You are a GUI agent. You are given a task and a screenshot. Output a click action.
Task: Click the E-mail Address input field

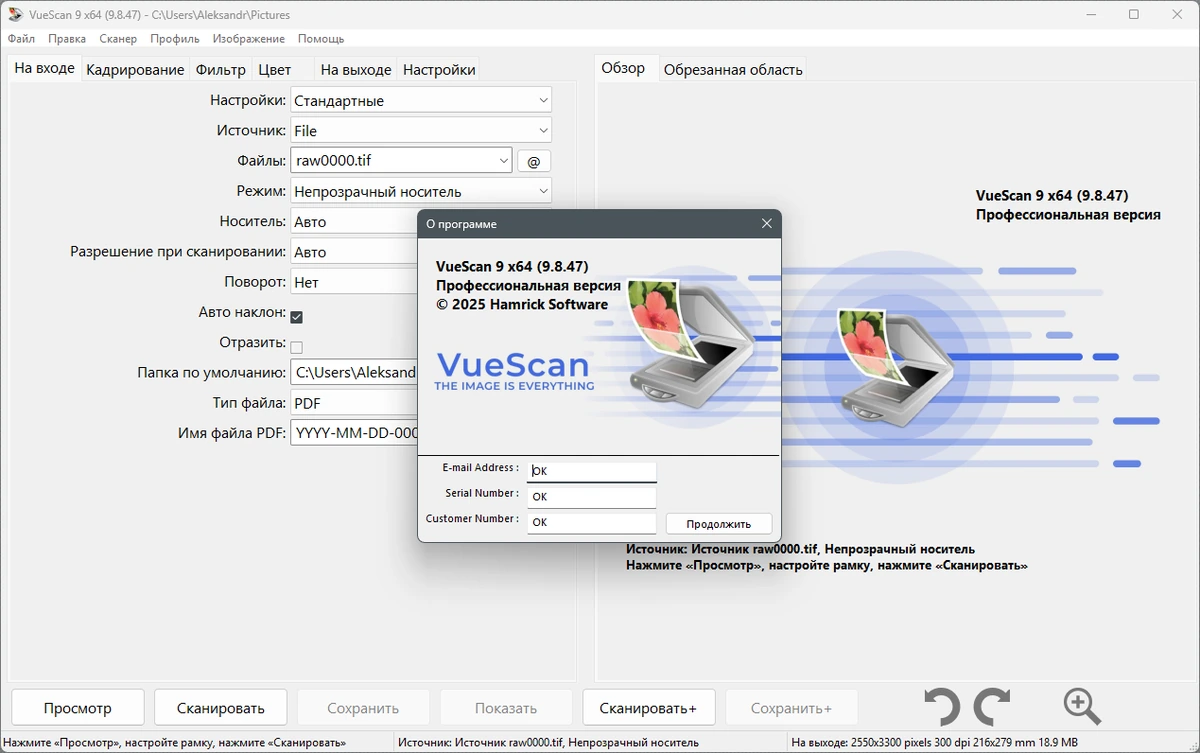(x=592, y=470)
